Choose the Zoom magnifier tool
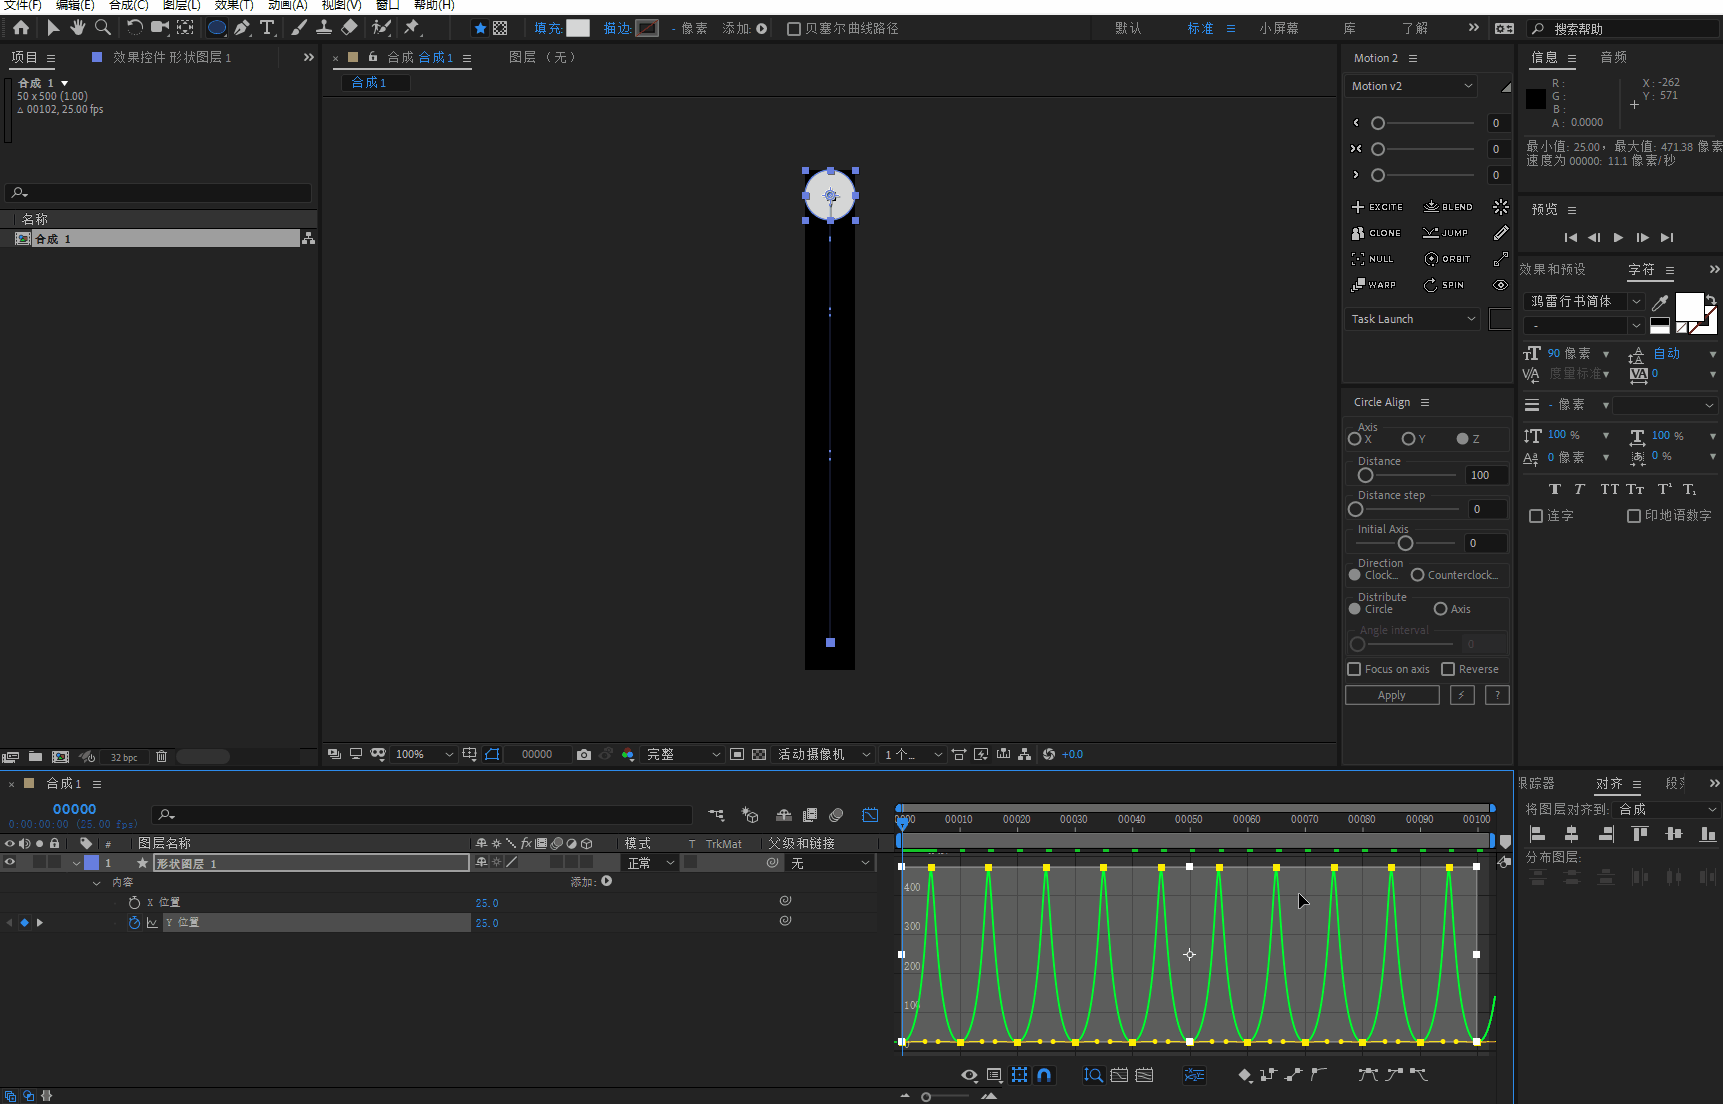Screen dimensions: 1723x1104 [102, 28]
